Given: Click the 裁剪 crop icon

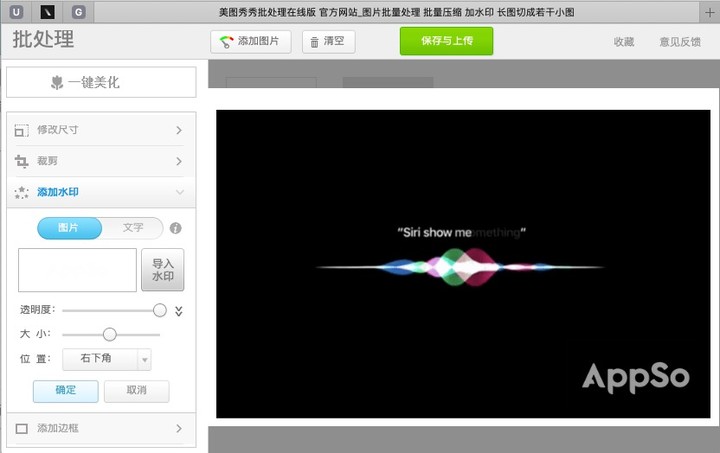Looking at the screenshot, I should tap(21, 162).
